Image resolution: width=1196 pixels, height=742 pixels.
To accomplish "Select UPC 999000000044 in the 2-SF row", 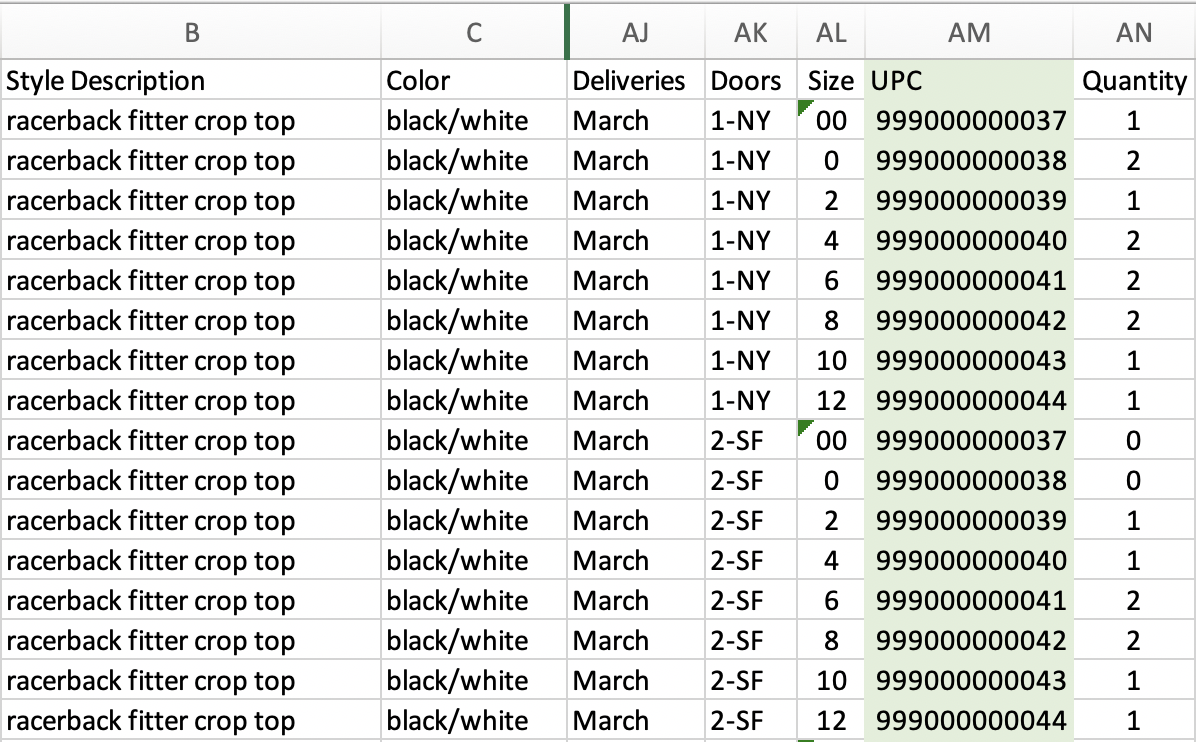I will 969,720.
